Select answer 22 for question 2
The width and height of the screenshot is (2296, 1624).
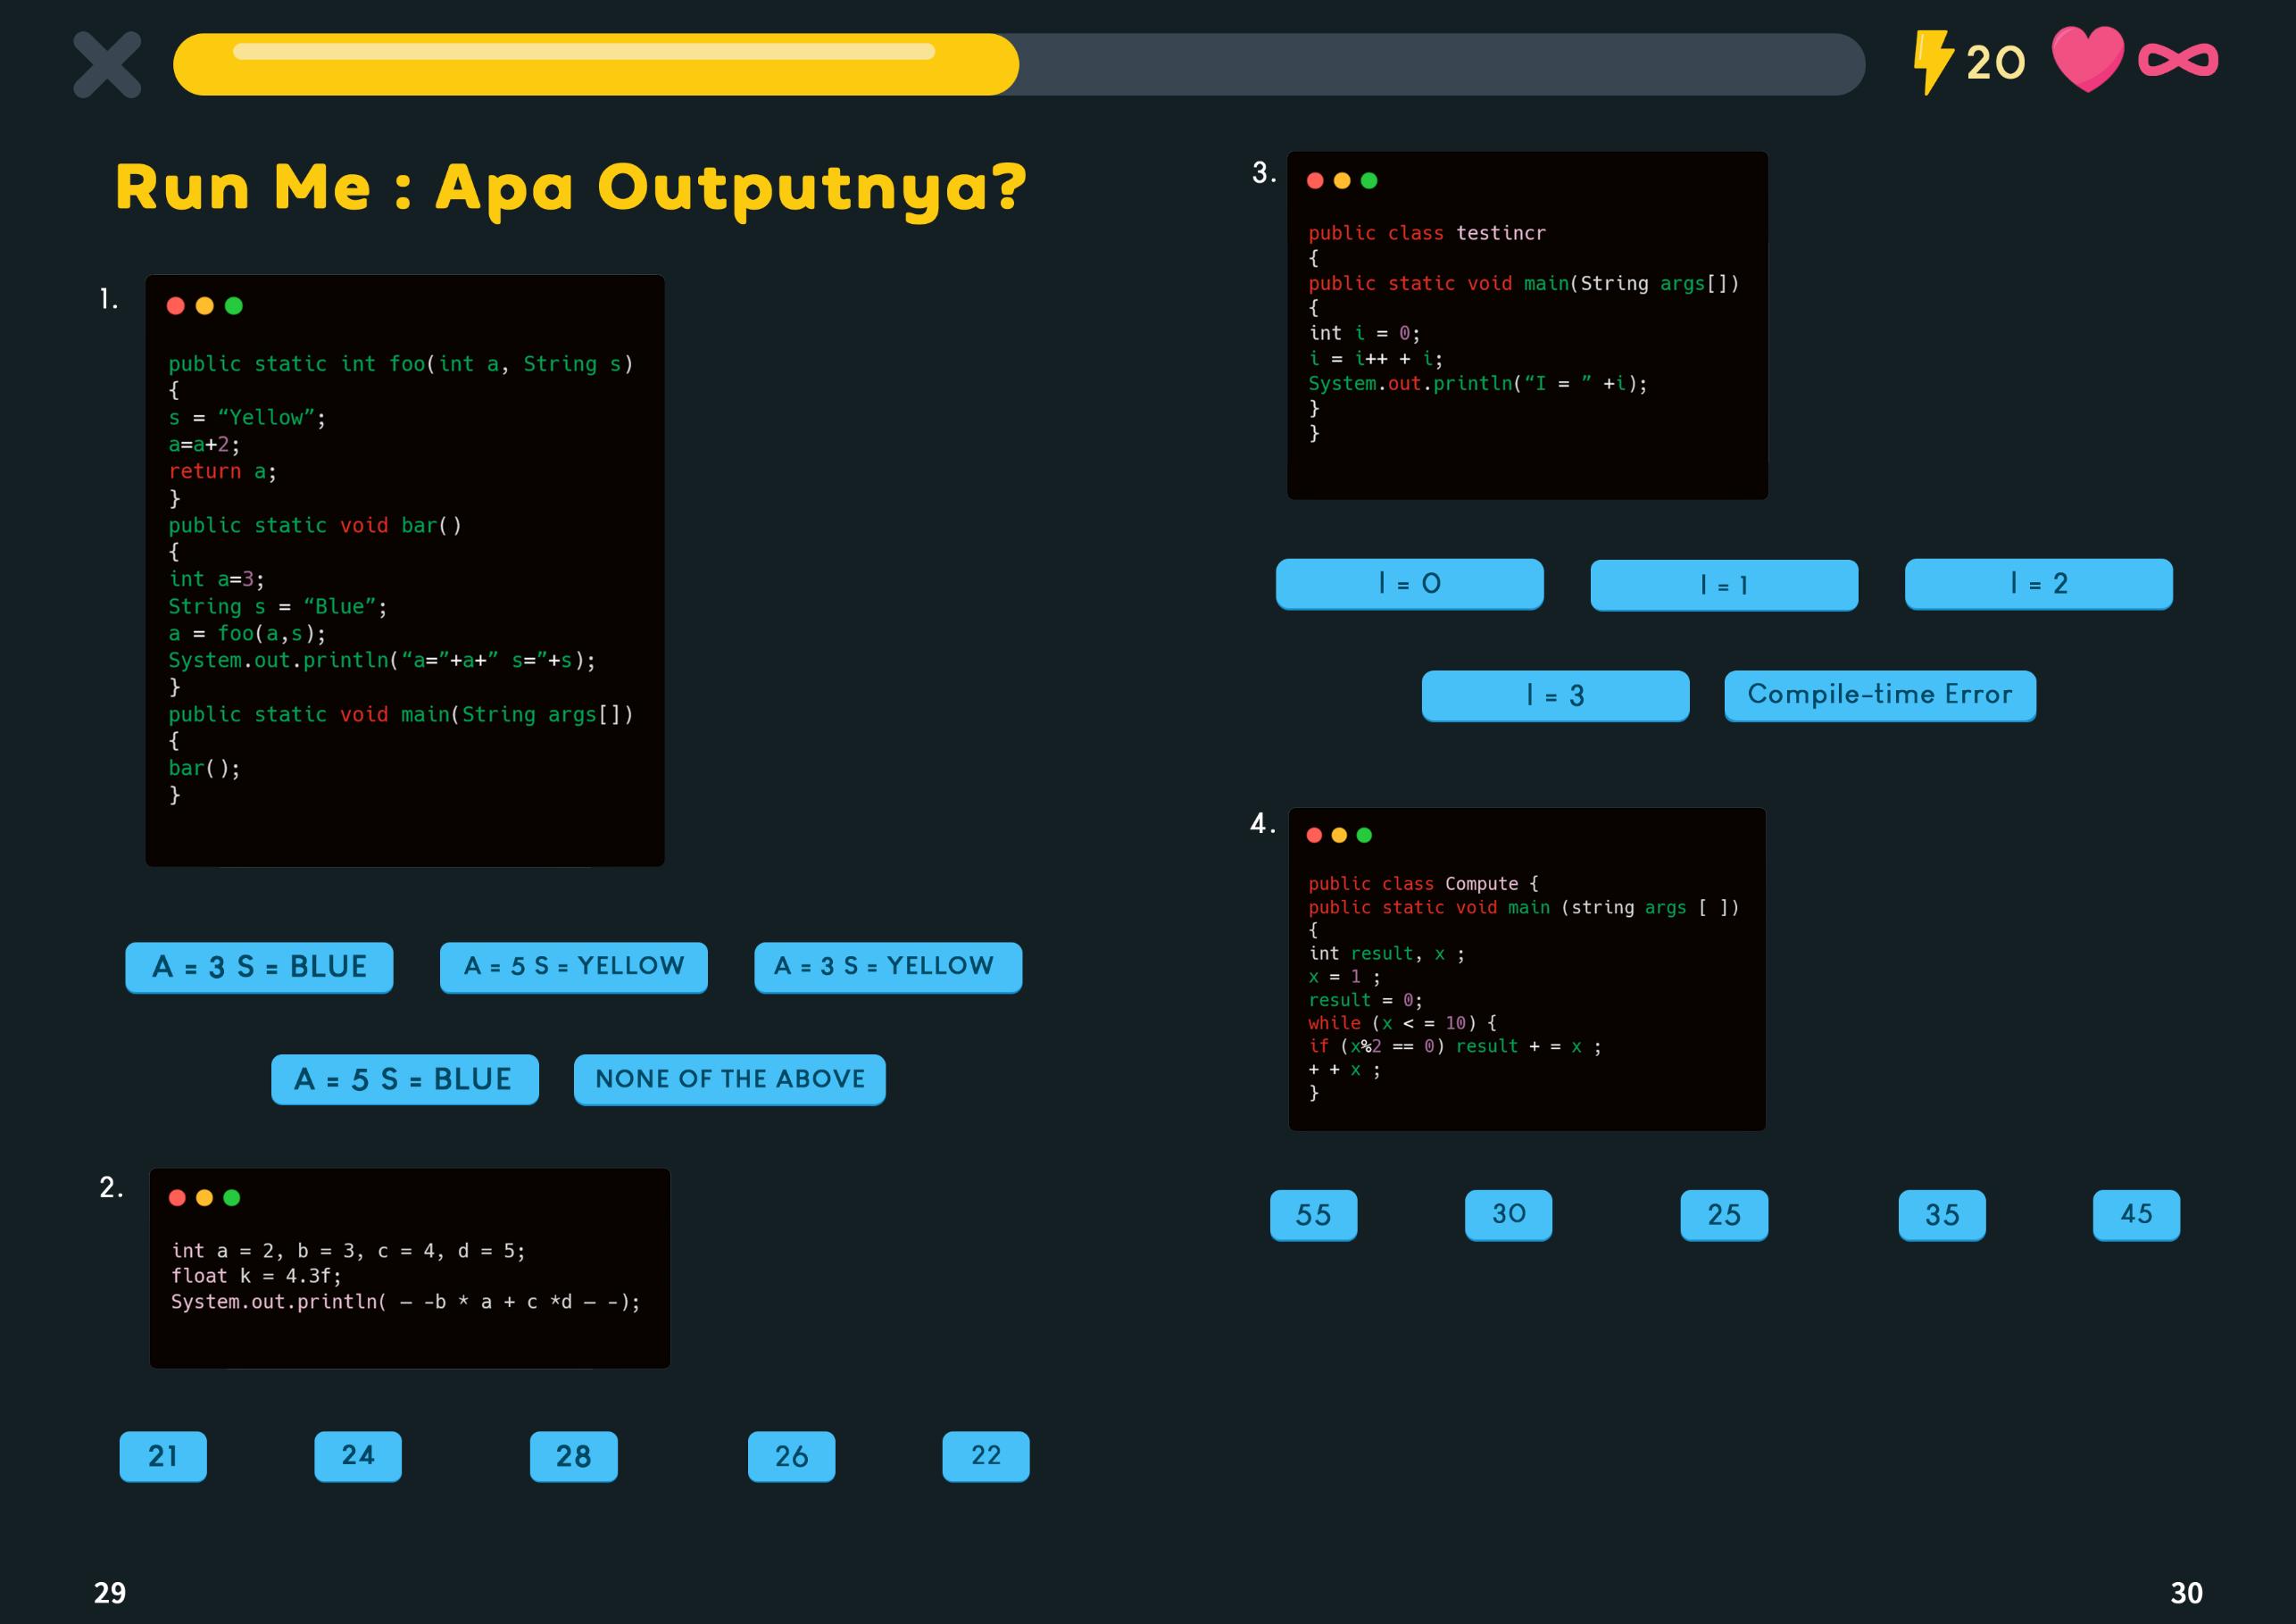(x=985, y=1456)
